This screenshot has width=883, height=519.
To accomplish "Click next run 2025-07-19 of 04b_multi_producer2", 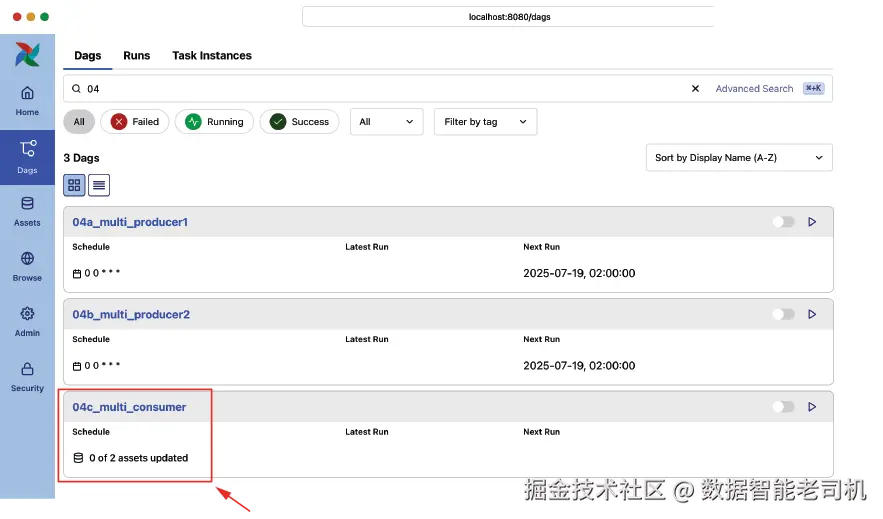I will (579, 365).
